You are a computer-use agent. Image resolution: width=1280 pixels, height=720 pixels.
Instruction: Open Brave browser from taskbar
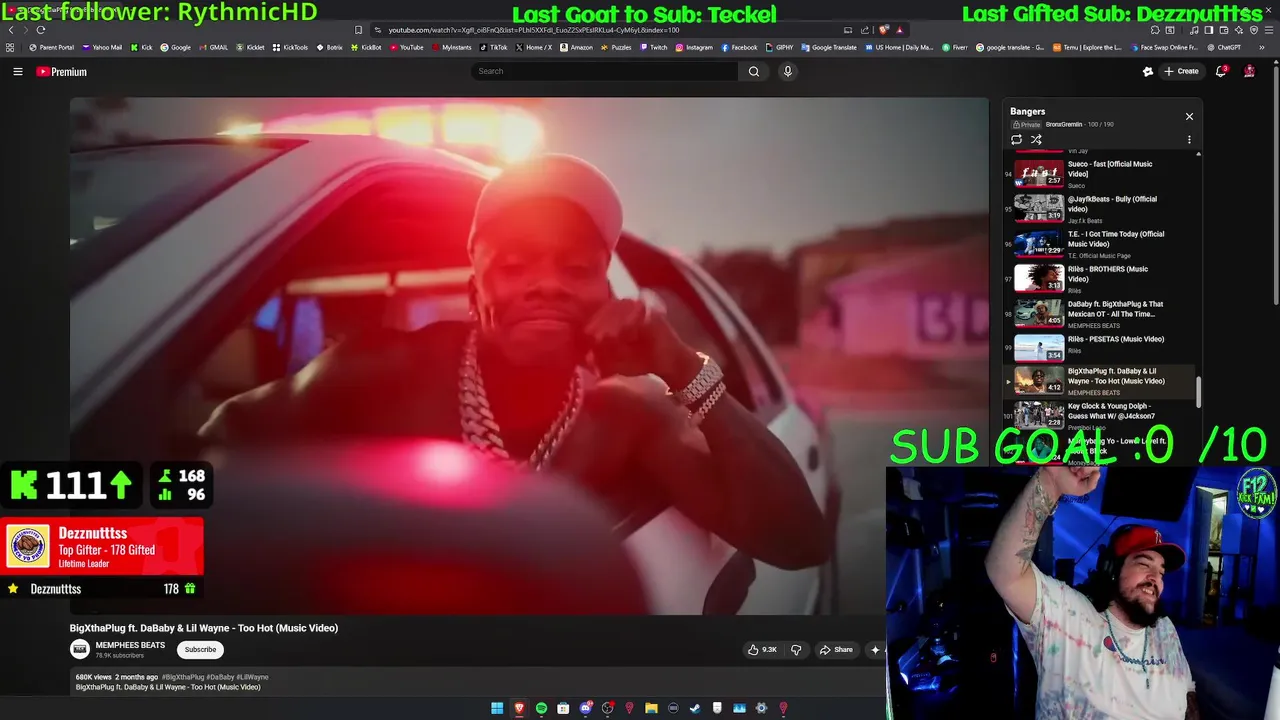pos(519,709)
